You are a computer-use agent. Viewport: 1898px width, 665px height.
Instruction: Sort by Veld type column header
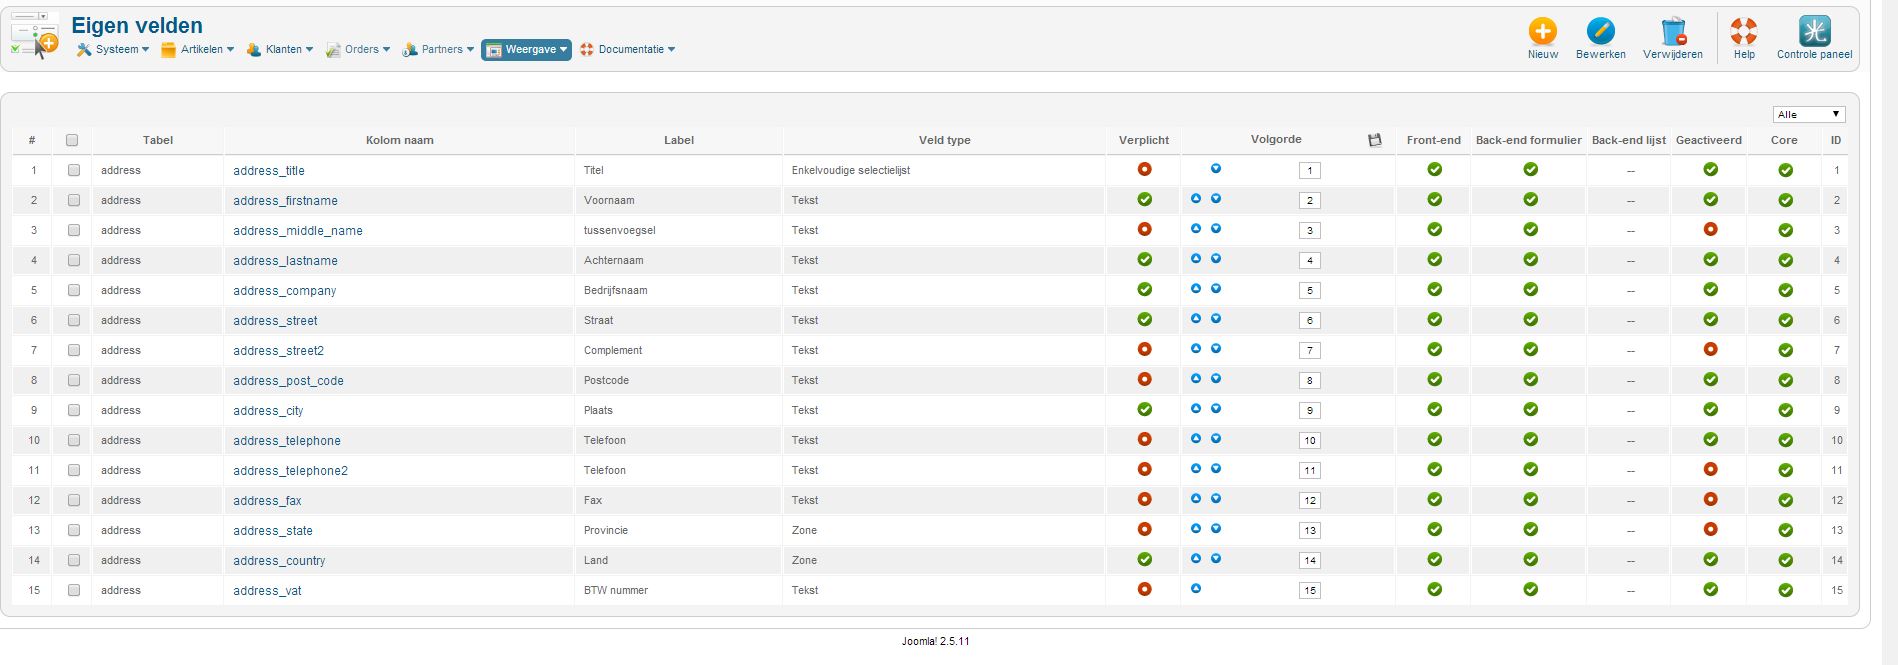945,140
